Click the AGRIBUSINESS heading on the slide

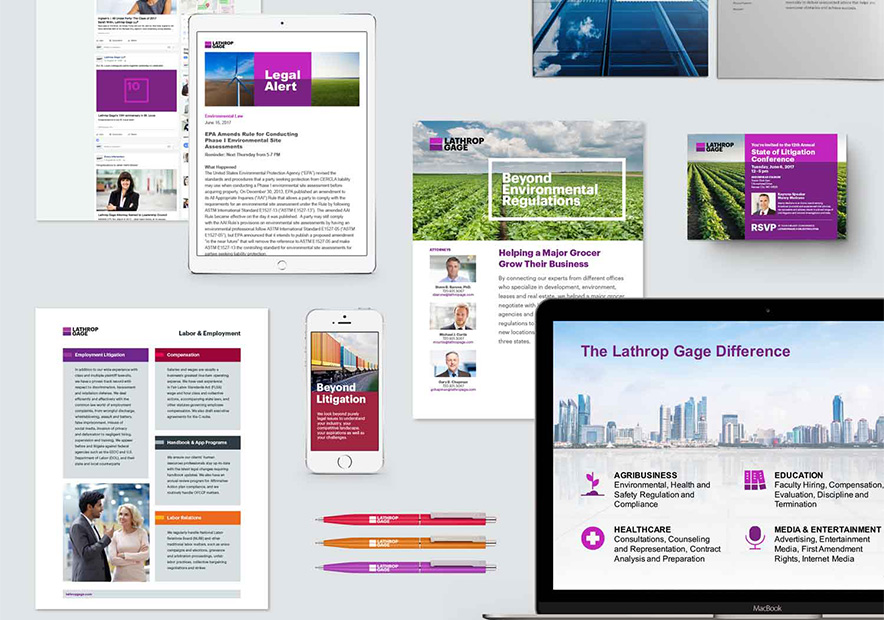(x=646, y=475)
